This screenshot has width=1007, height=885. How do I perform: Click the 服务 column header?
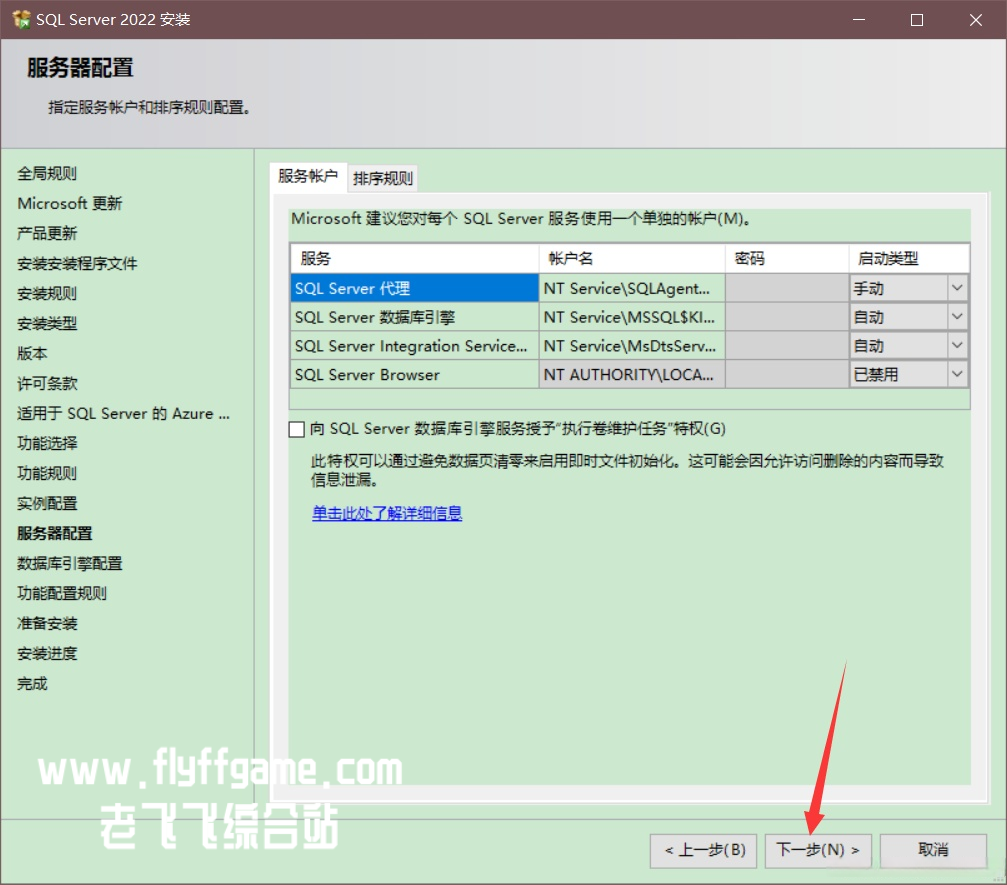(x=414, y=258)
